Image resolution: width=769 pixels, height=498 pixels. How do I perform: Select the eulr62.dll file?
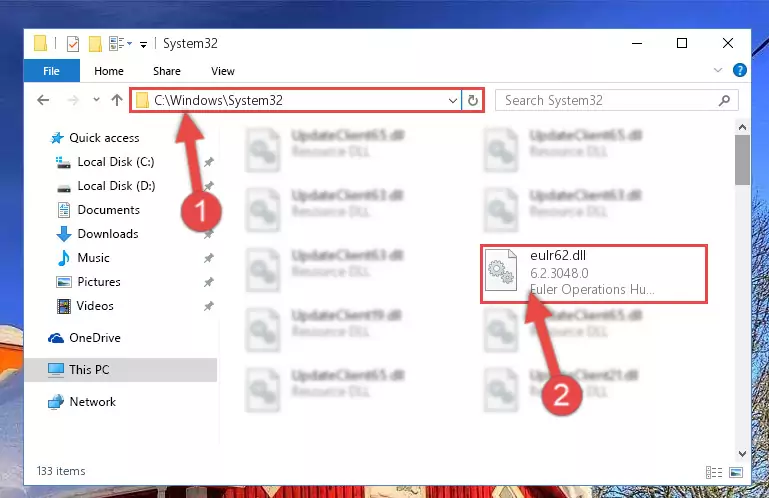point(593,273)
